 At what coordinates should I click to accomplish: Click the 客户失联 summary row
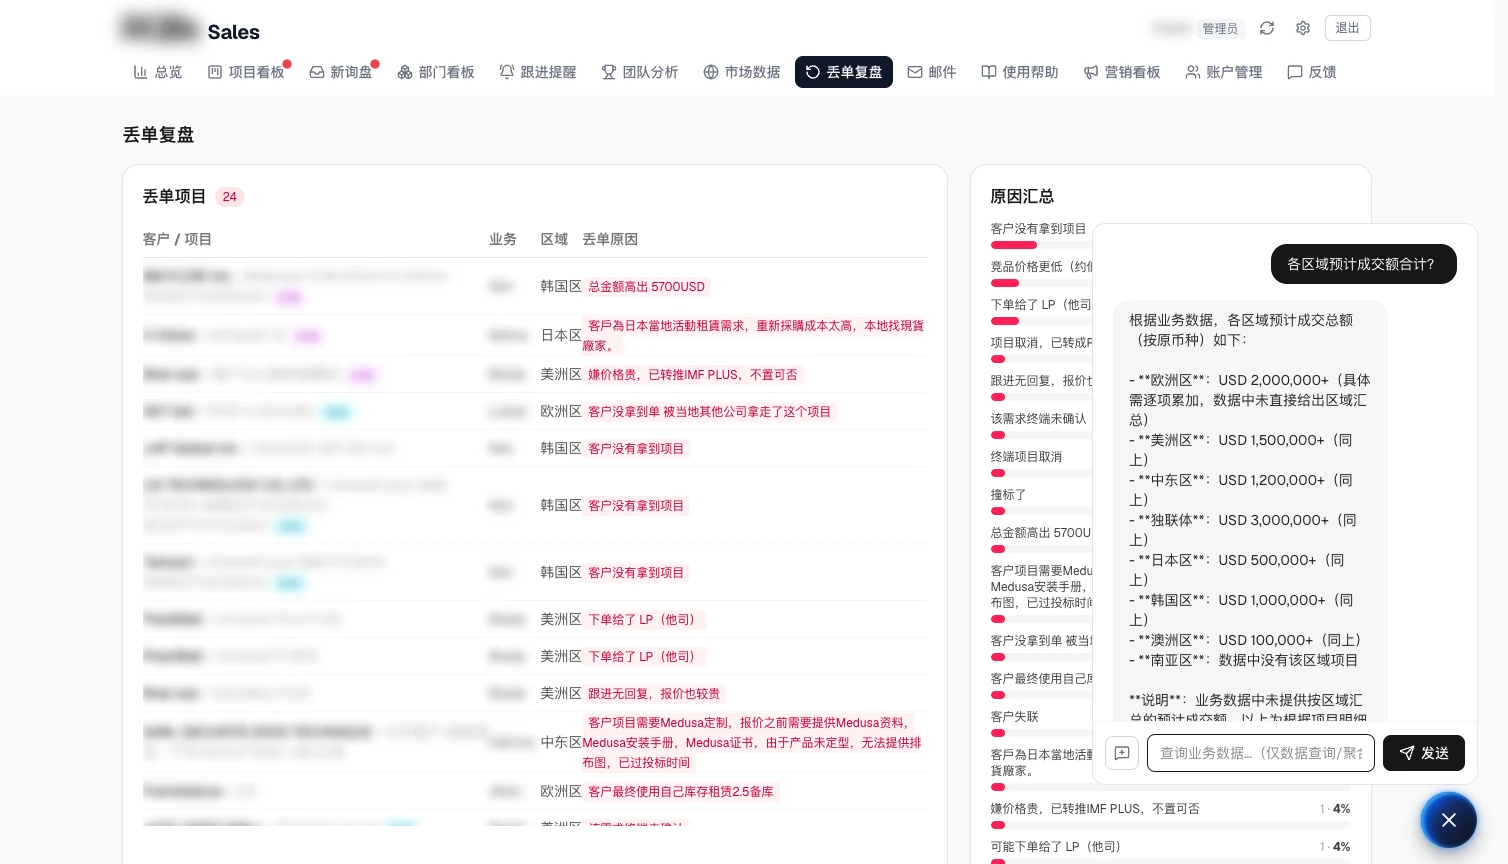tap(1041, 722)
